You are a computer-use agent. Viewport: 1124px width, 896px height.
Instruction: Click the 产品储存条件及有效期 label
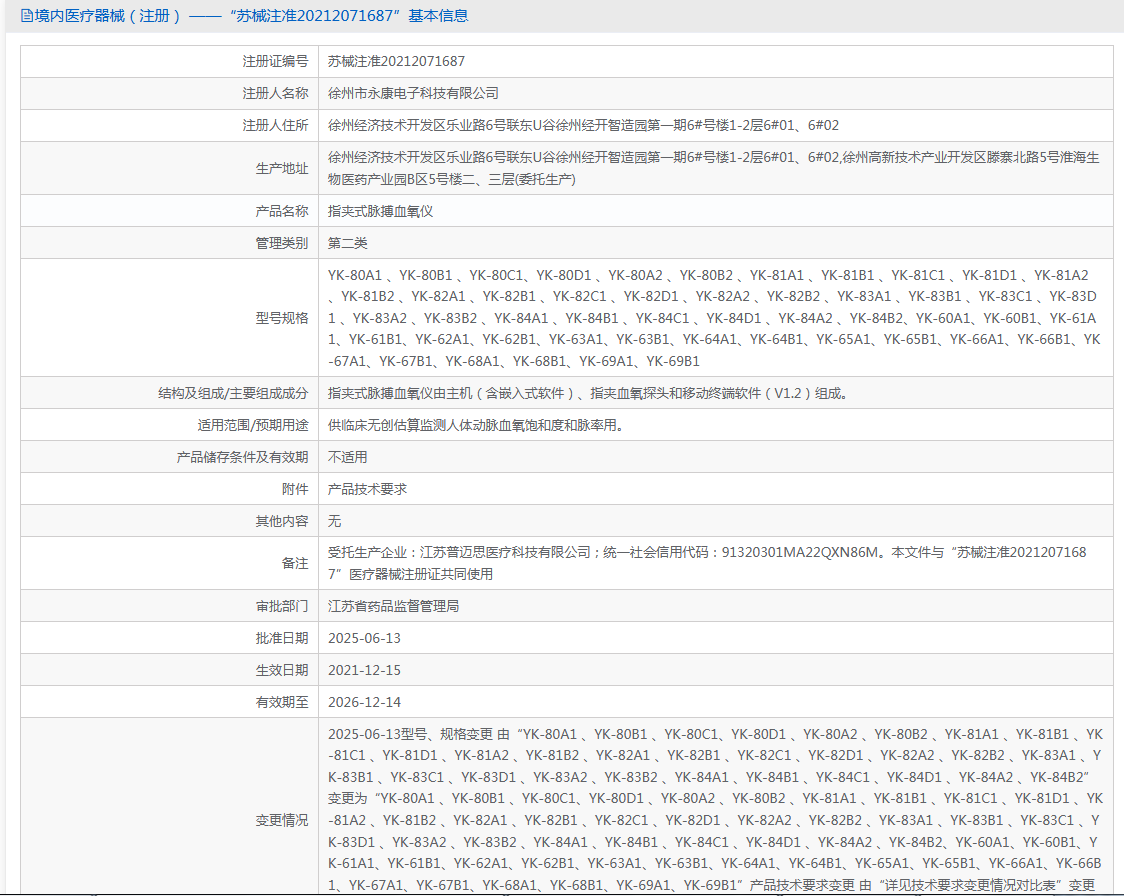242,457
